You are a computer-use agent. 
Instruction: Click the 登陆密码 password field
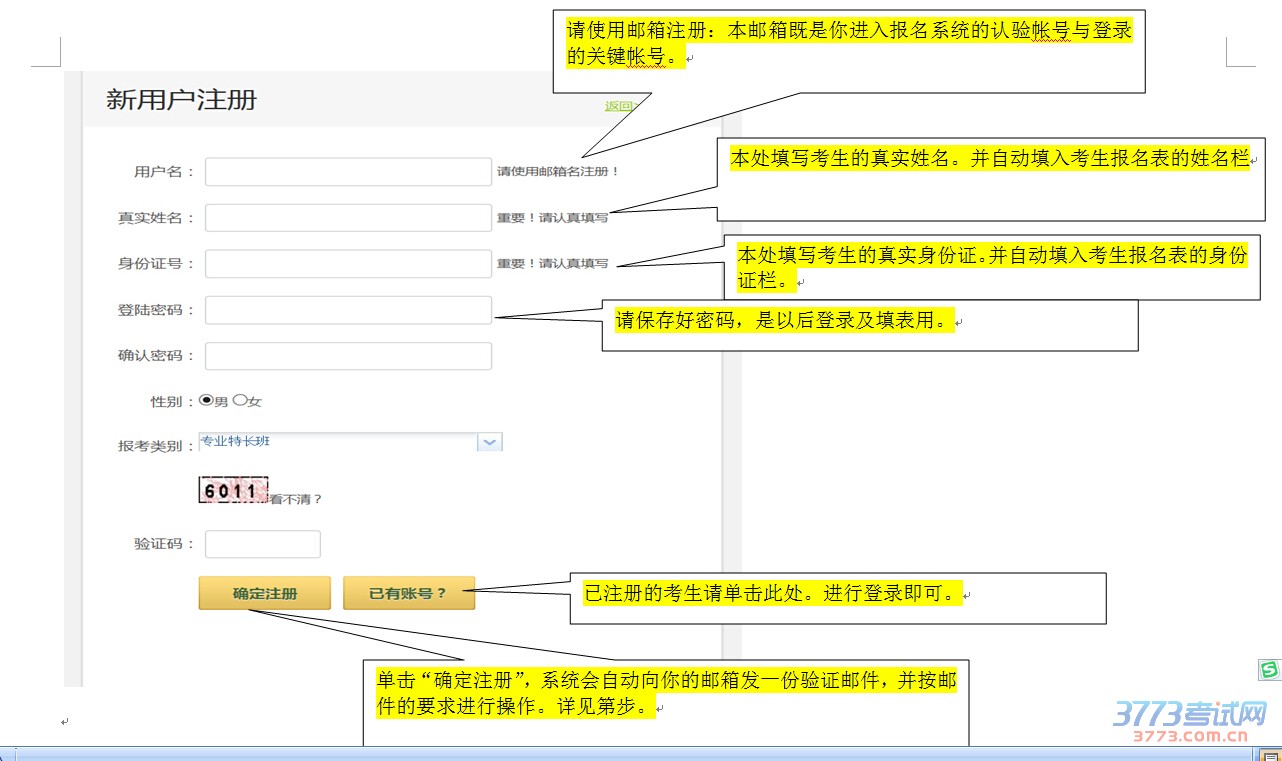(x=348, y=310)
